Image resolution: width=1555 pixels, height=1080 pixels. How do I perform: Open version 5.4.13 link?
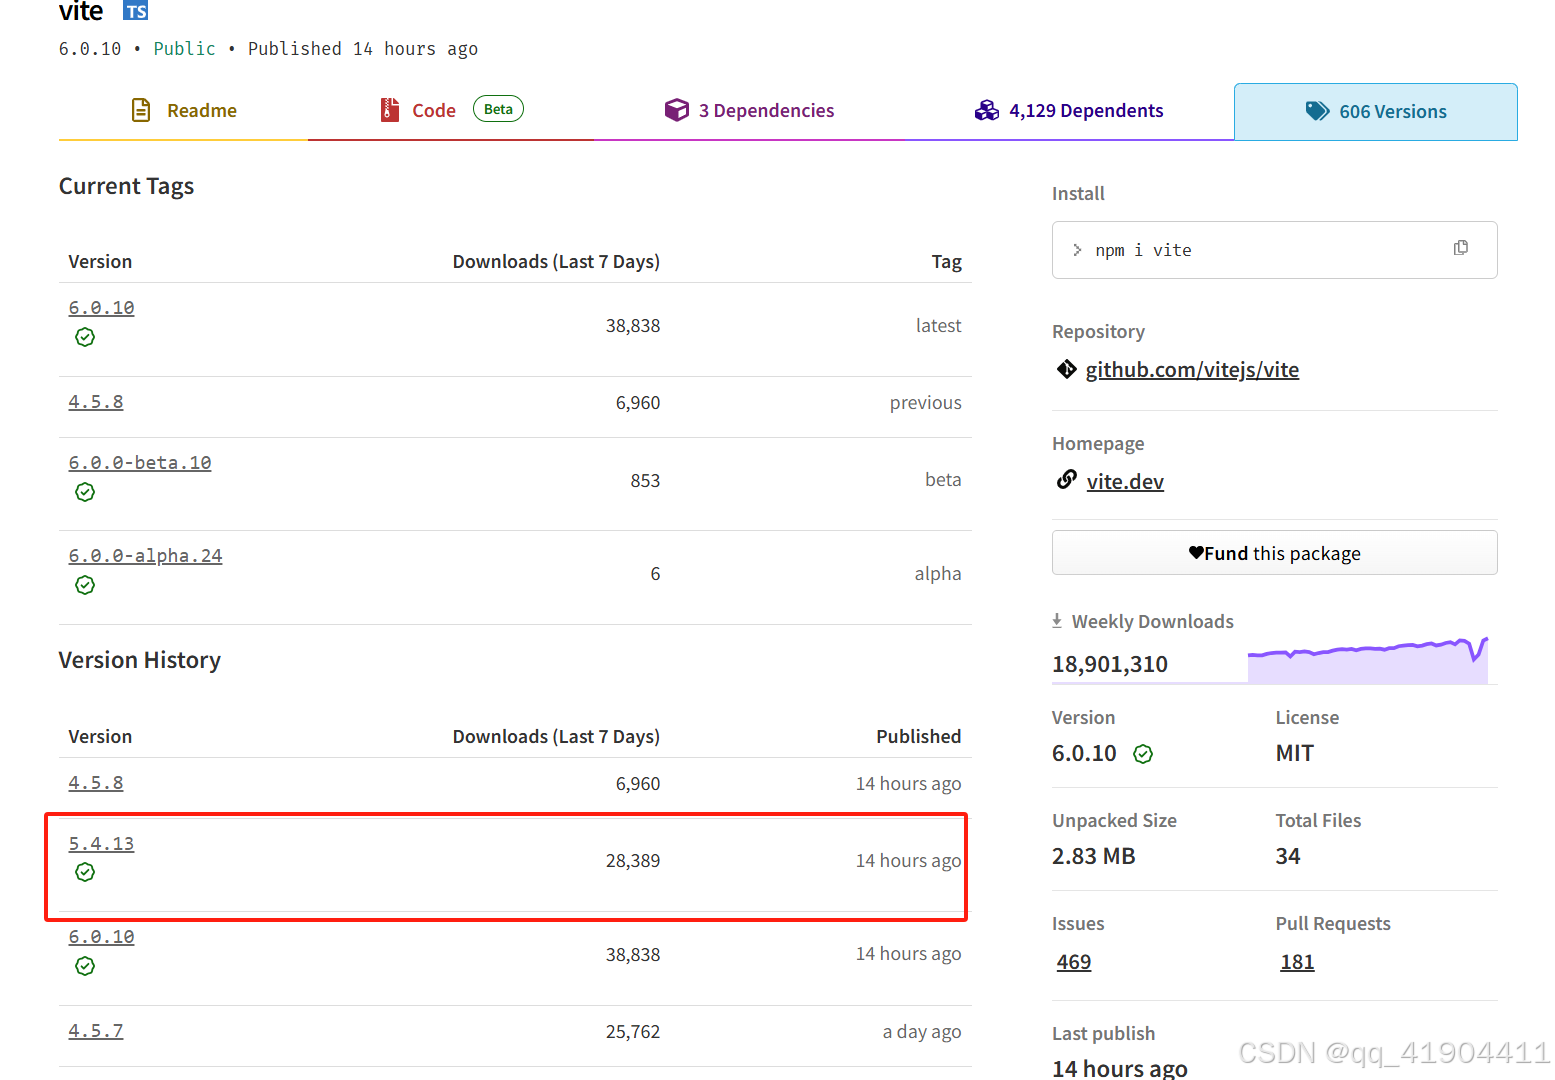pyautogui.click(x=101, y=844)
